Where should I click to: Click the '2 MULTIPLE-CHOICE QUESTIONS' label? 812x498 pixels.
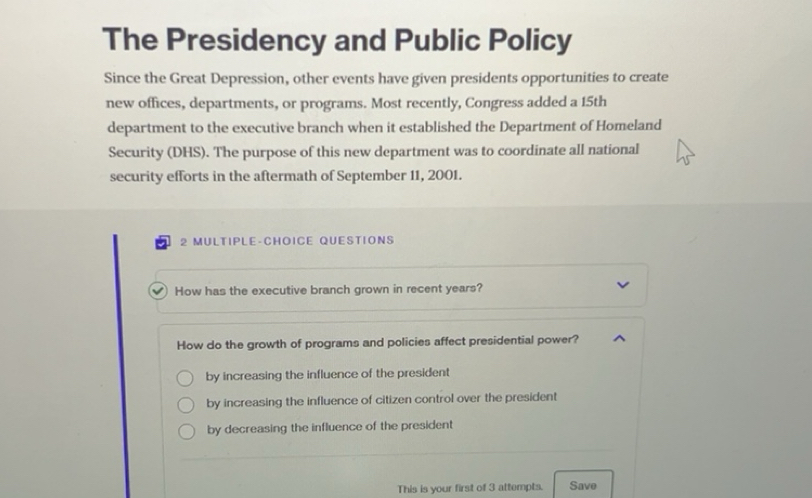(287, 241)
